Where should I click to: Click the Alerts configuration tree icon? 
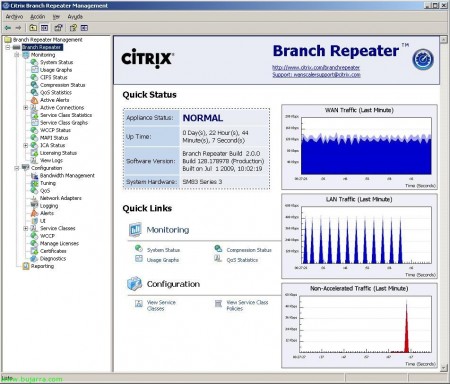[x=34, y=213]
